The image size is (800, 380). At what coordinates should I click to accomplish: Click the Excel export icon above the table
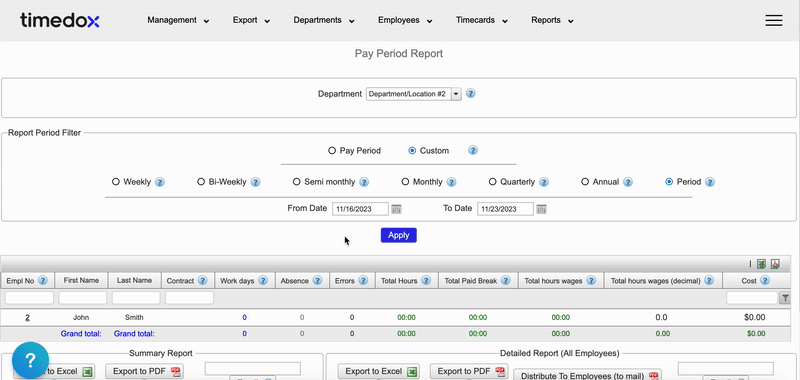(761, 264)
